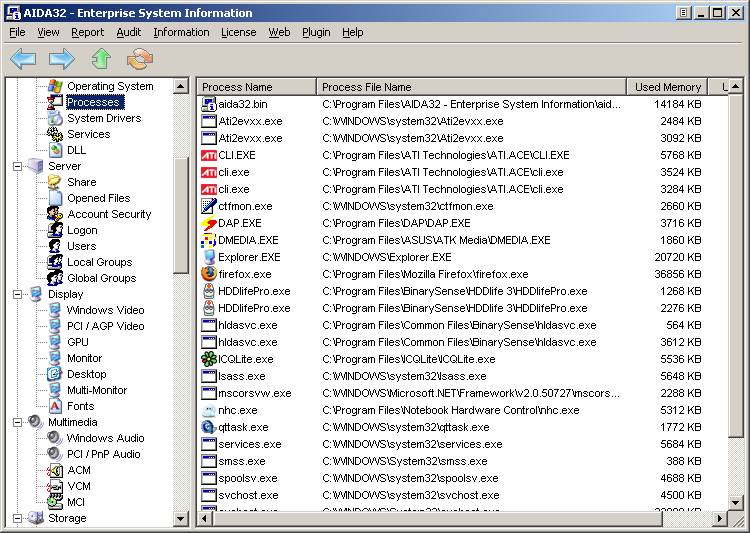
Task: Click the Forward arrow toolbar button
Action: [62, 59]
